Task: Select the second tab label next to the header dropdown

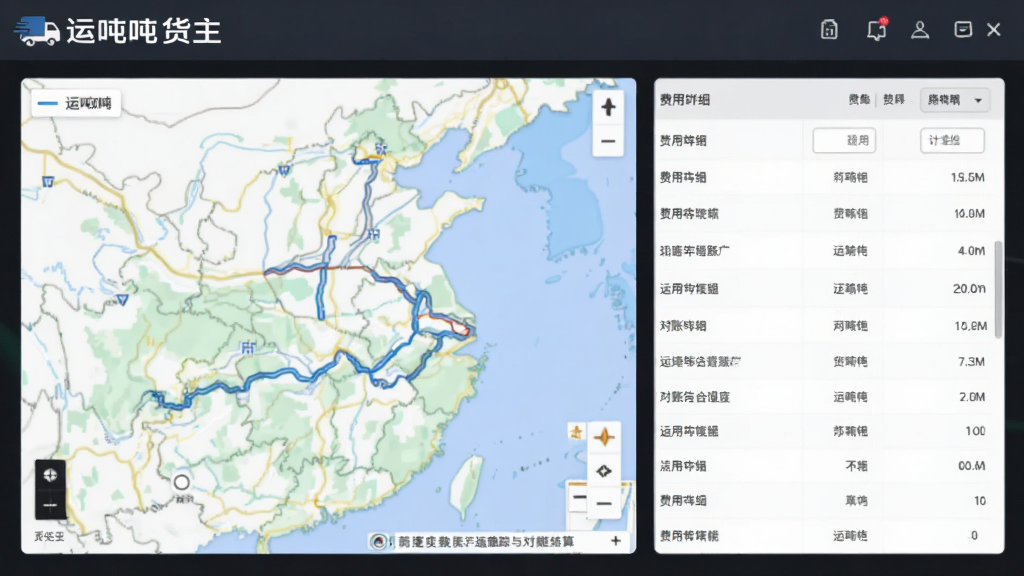Action: click(894, 99)
